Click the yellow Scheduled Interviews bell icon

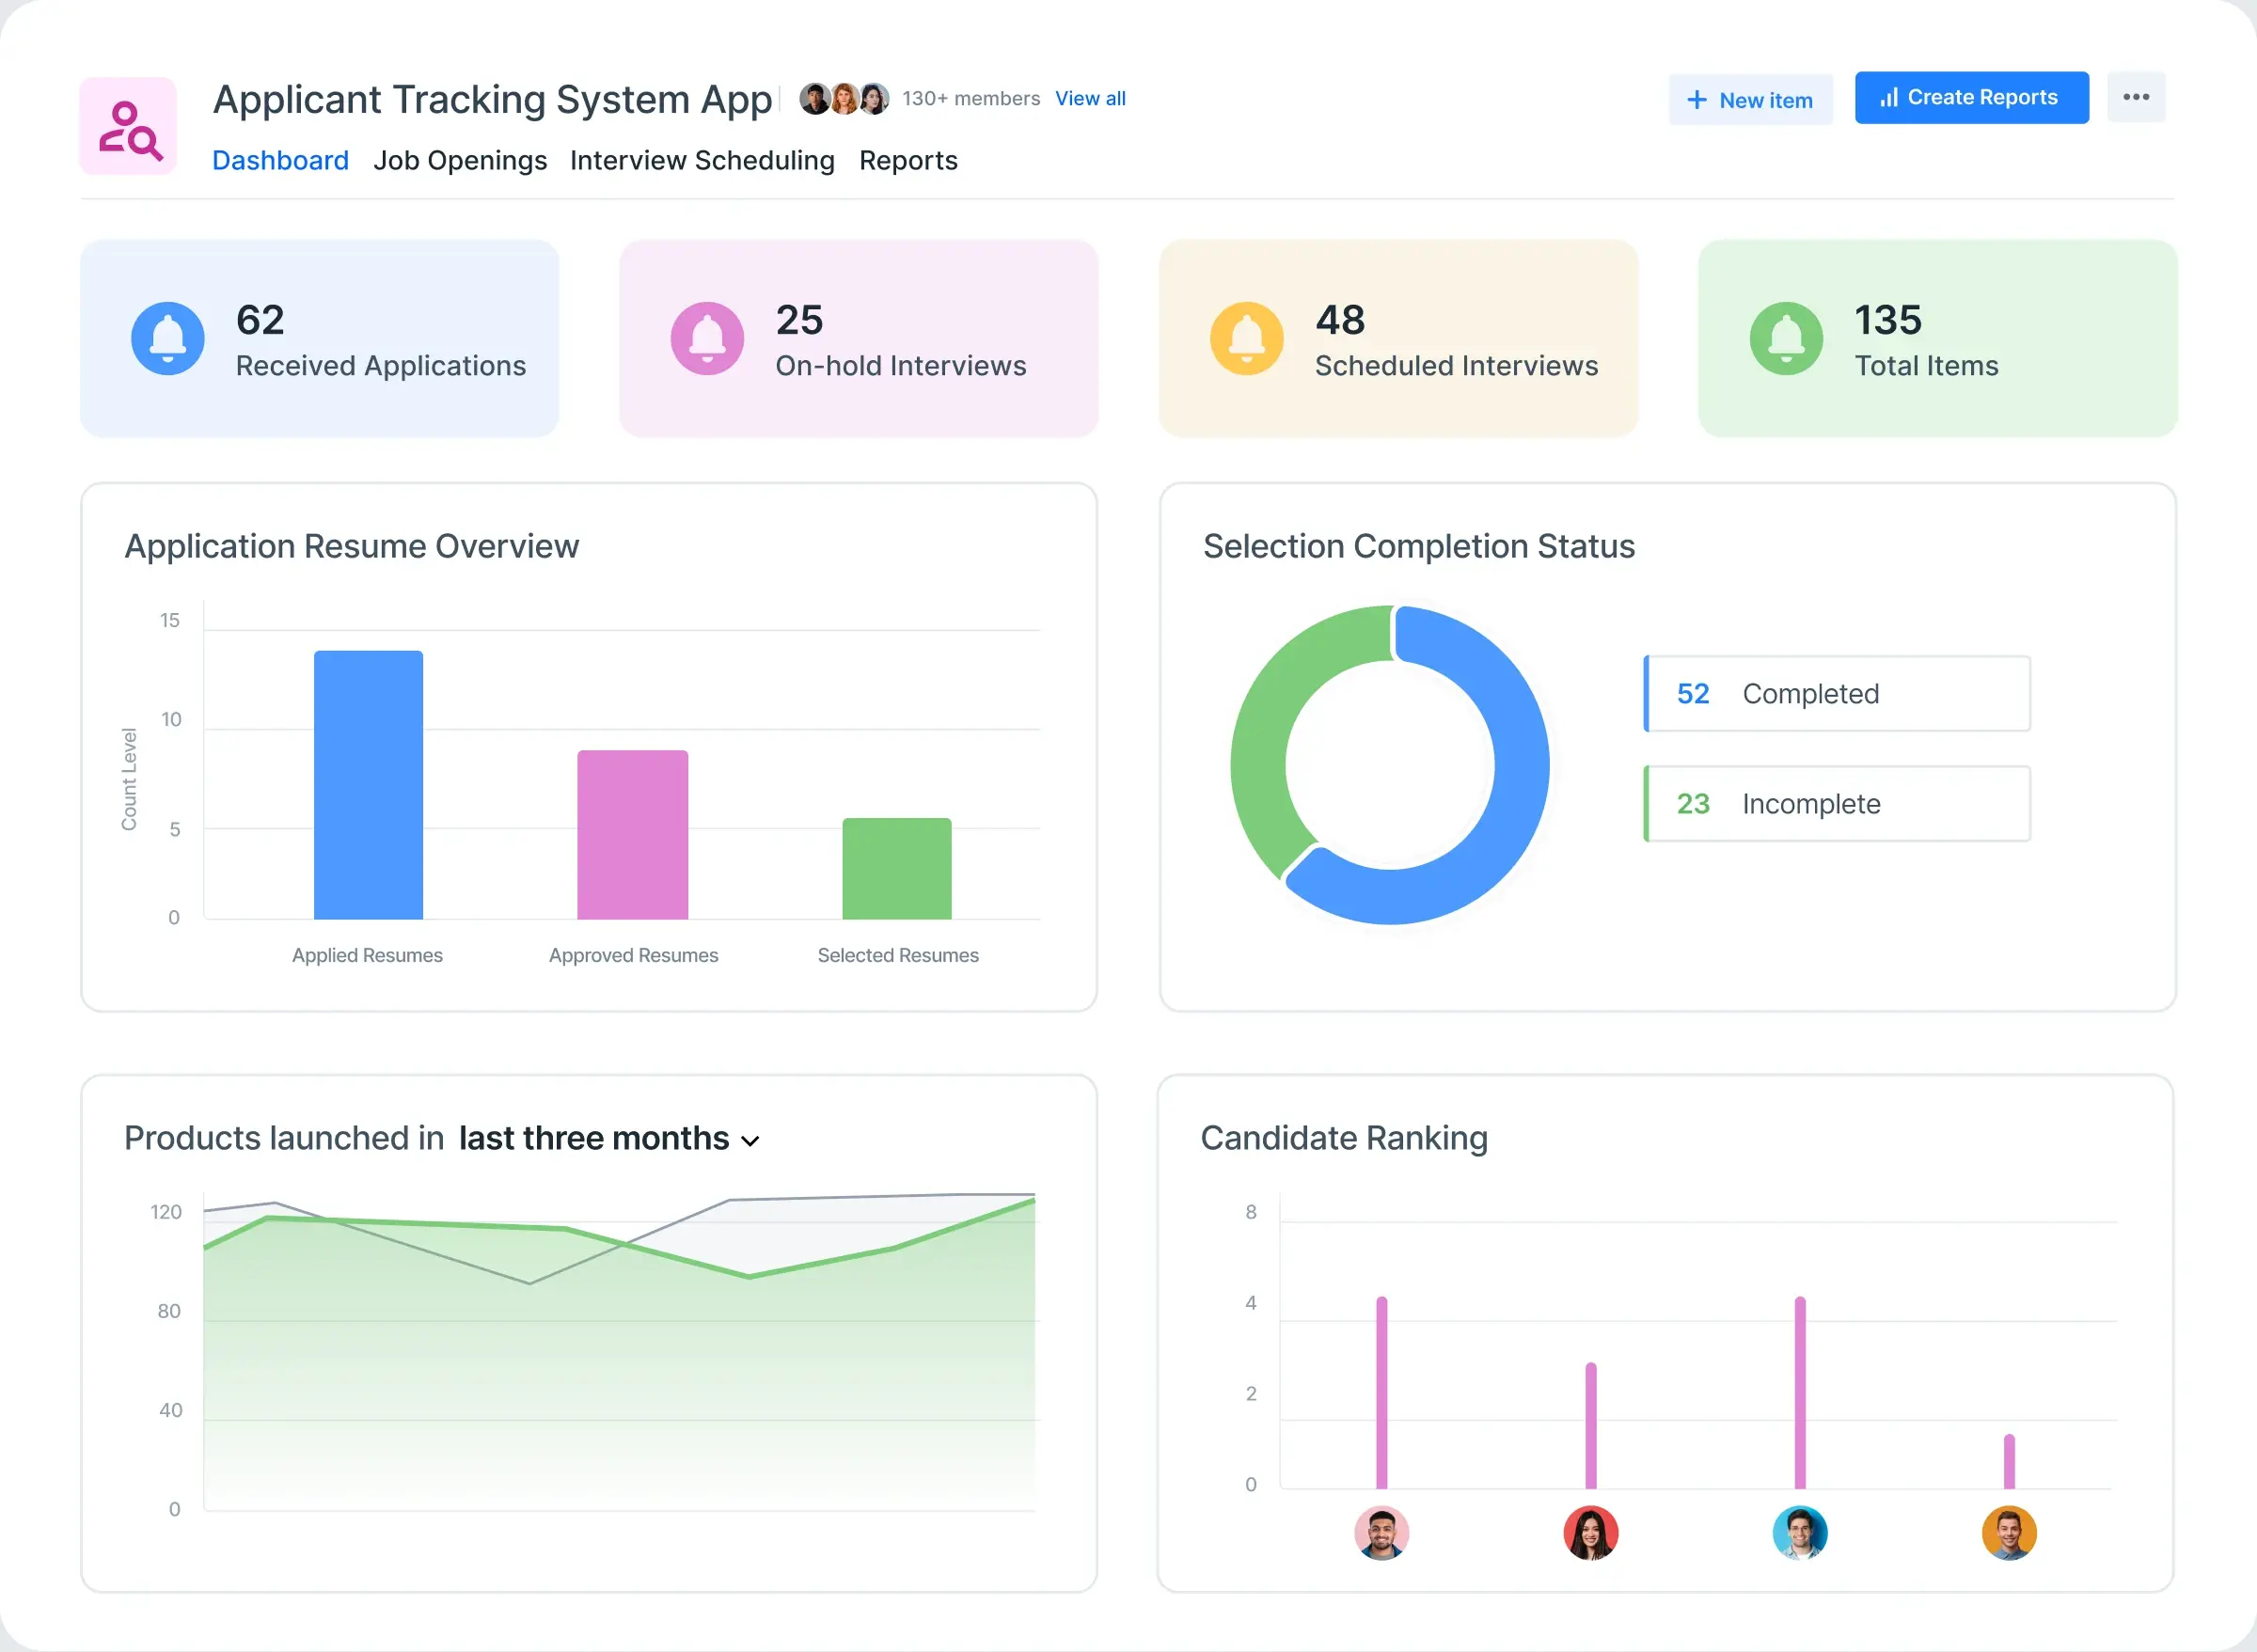pyautogui.click(x=1246, y=339)
